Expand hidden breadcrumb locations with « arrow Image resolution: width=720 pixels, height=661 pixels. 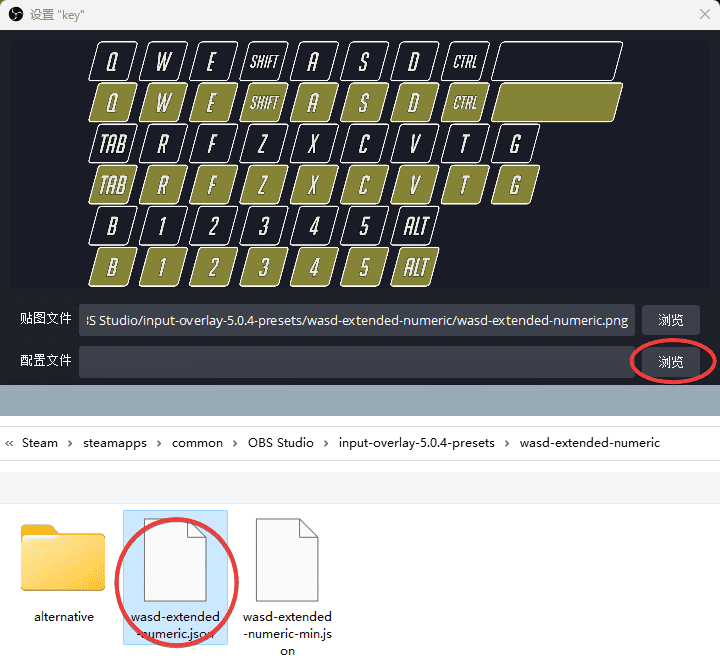pos(10,443)
